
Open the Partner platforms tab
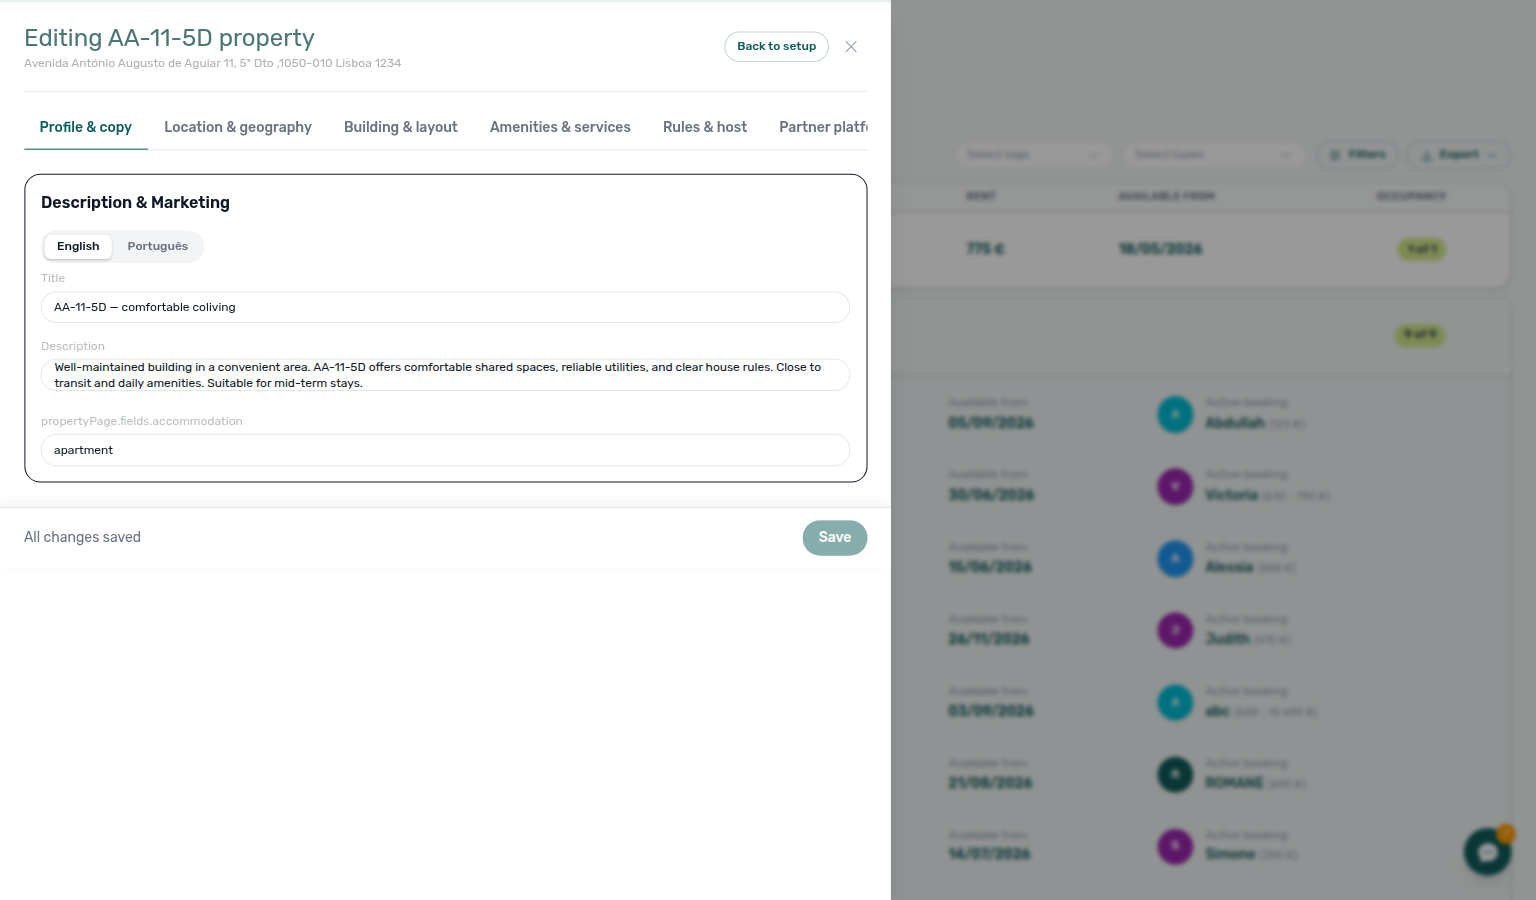[823, 127]
